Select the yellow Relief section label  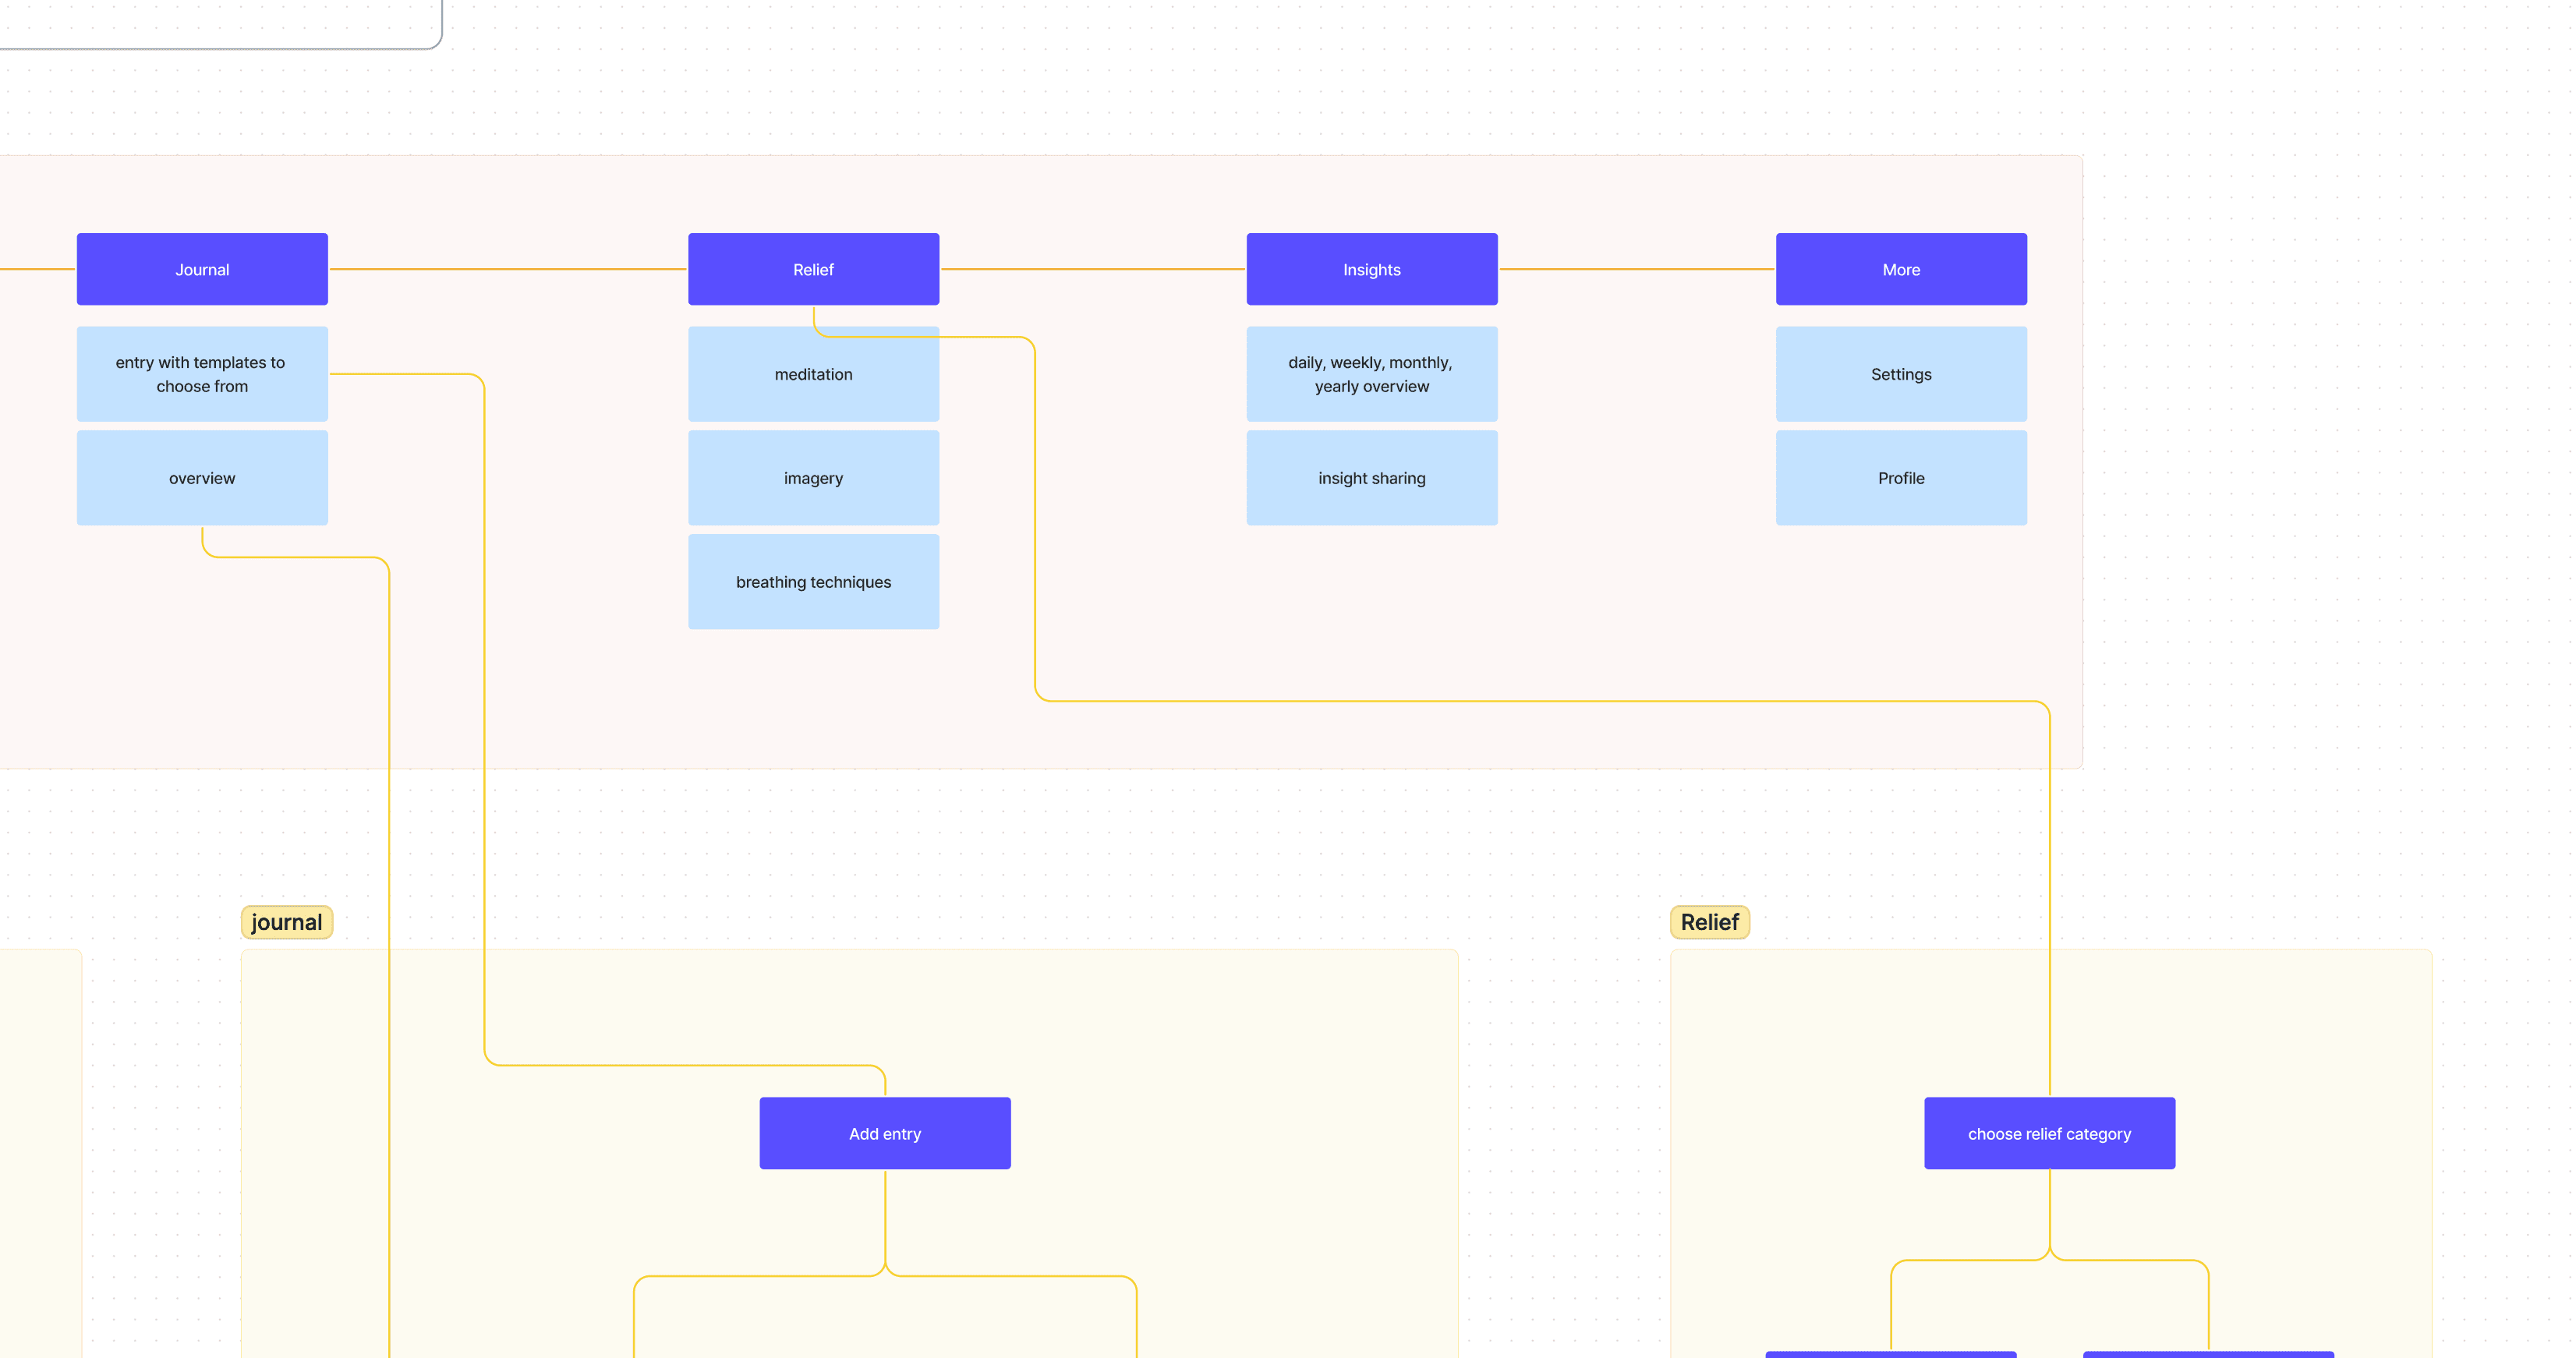tap(1709, 922)
